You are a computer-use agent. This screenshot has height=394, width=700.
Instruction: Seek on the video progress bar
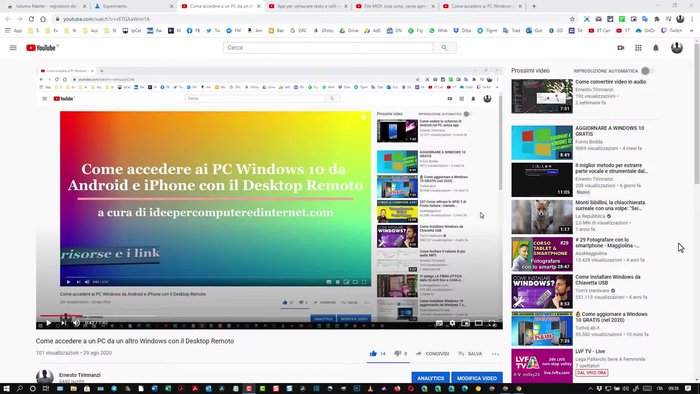tap(269, 316)
